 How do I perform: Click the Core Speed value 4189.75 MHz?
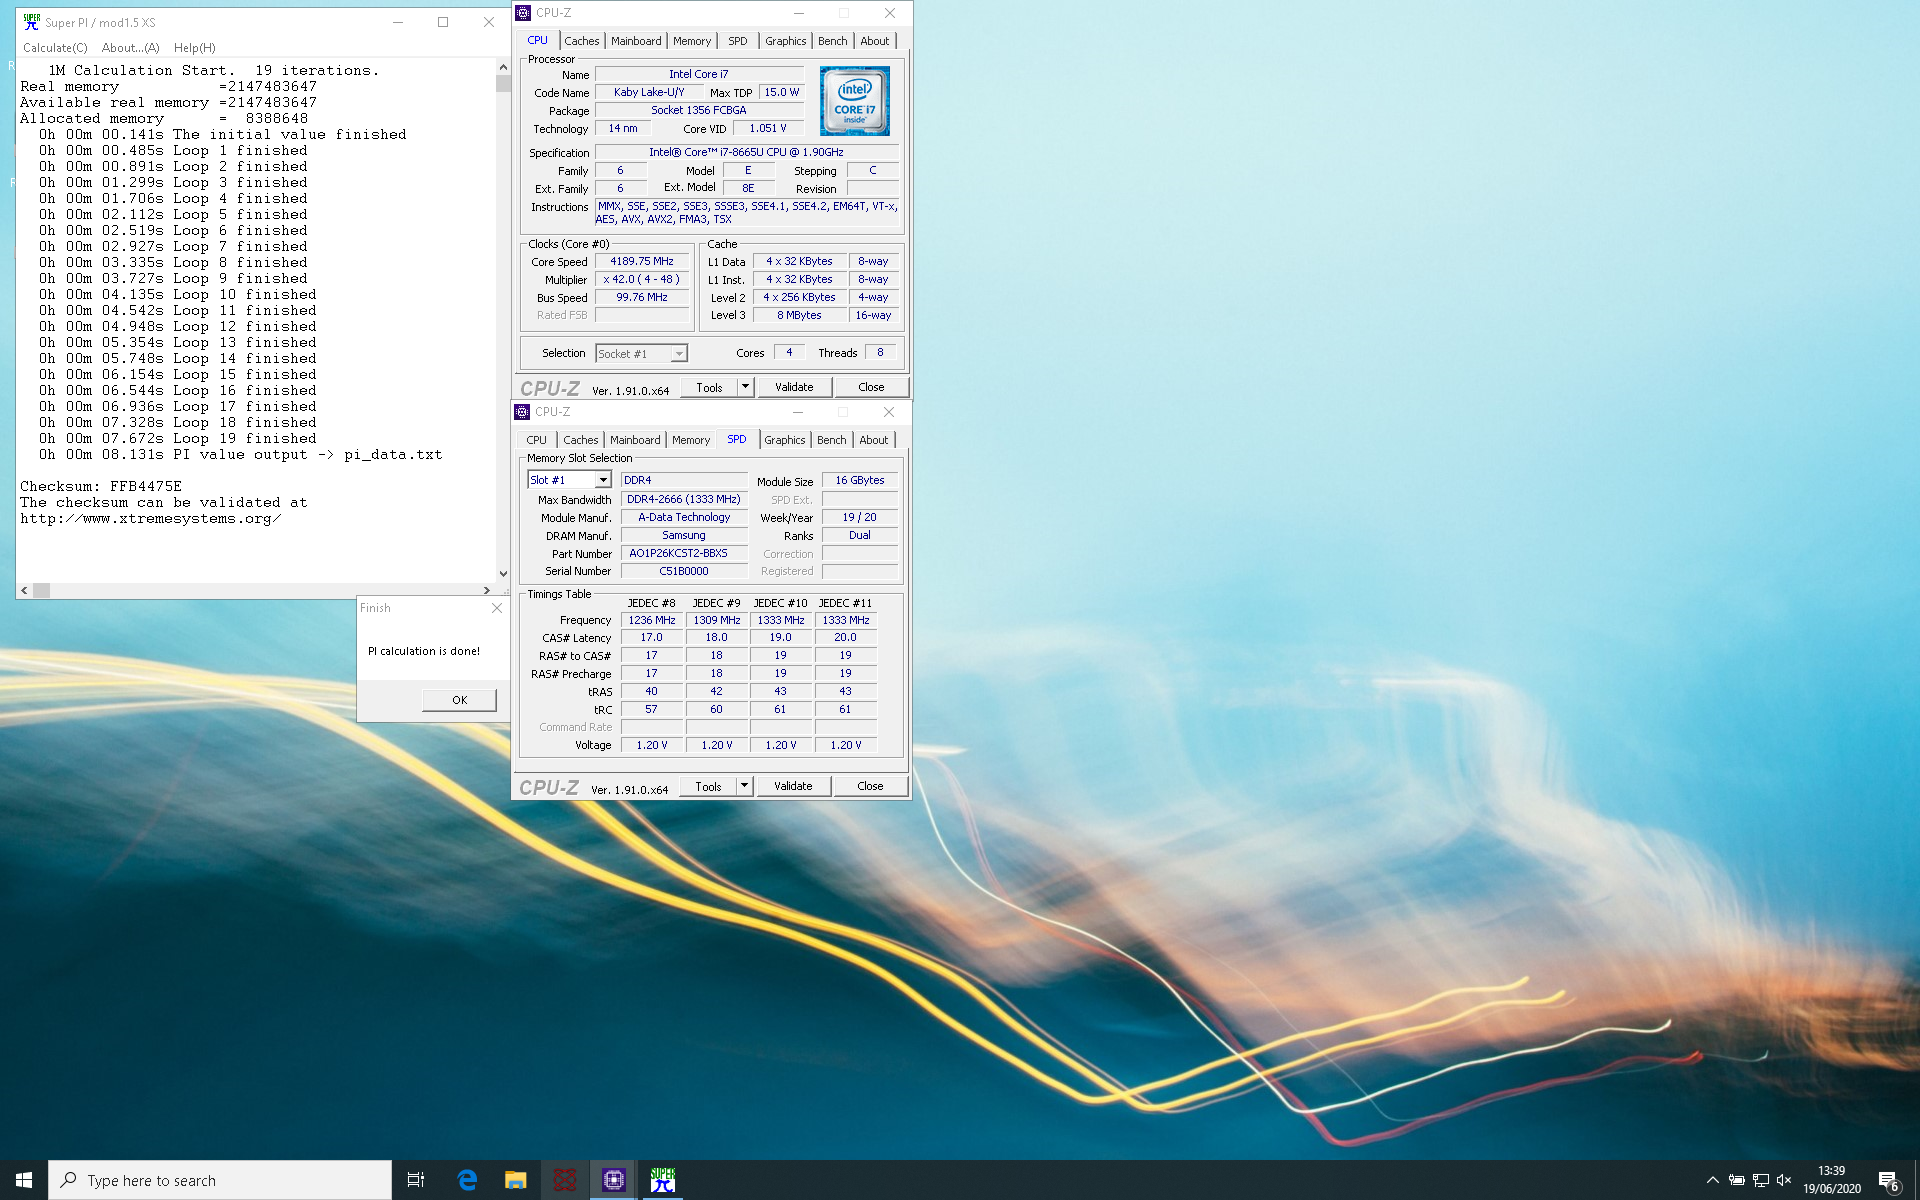tap(642, 262)
